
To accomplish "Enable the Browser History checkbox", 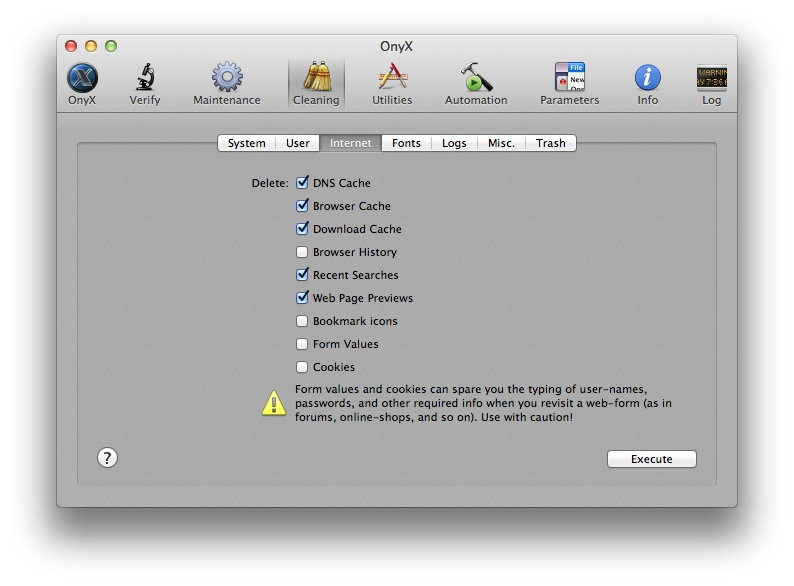I will 302,252.
